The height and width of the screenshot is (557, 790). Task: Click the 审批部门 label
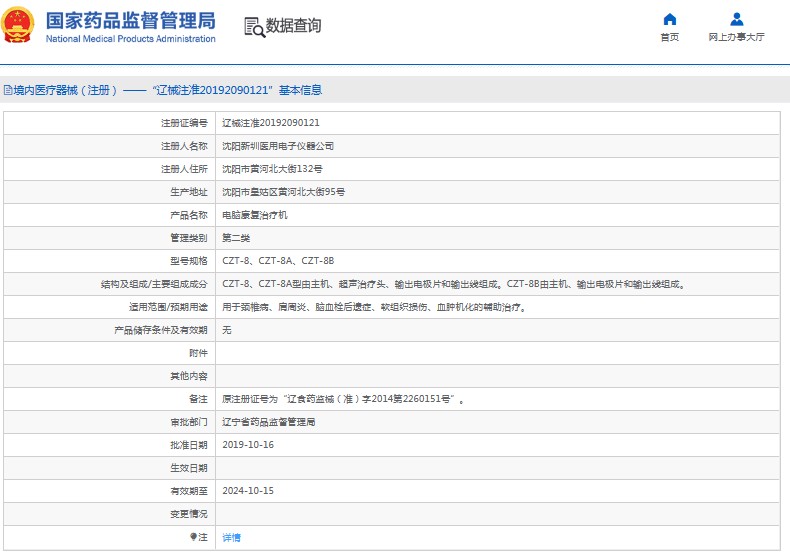tap(189, 422)
